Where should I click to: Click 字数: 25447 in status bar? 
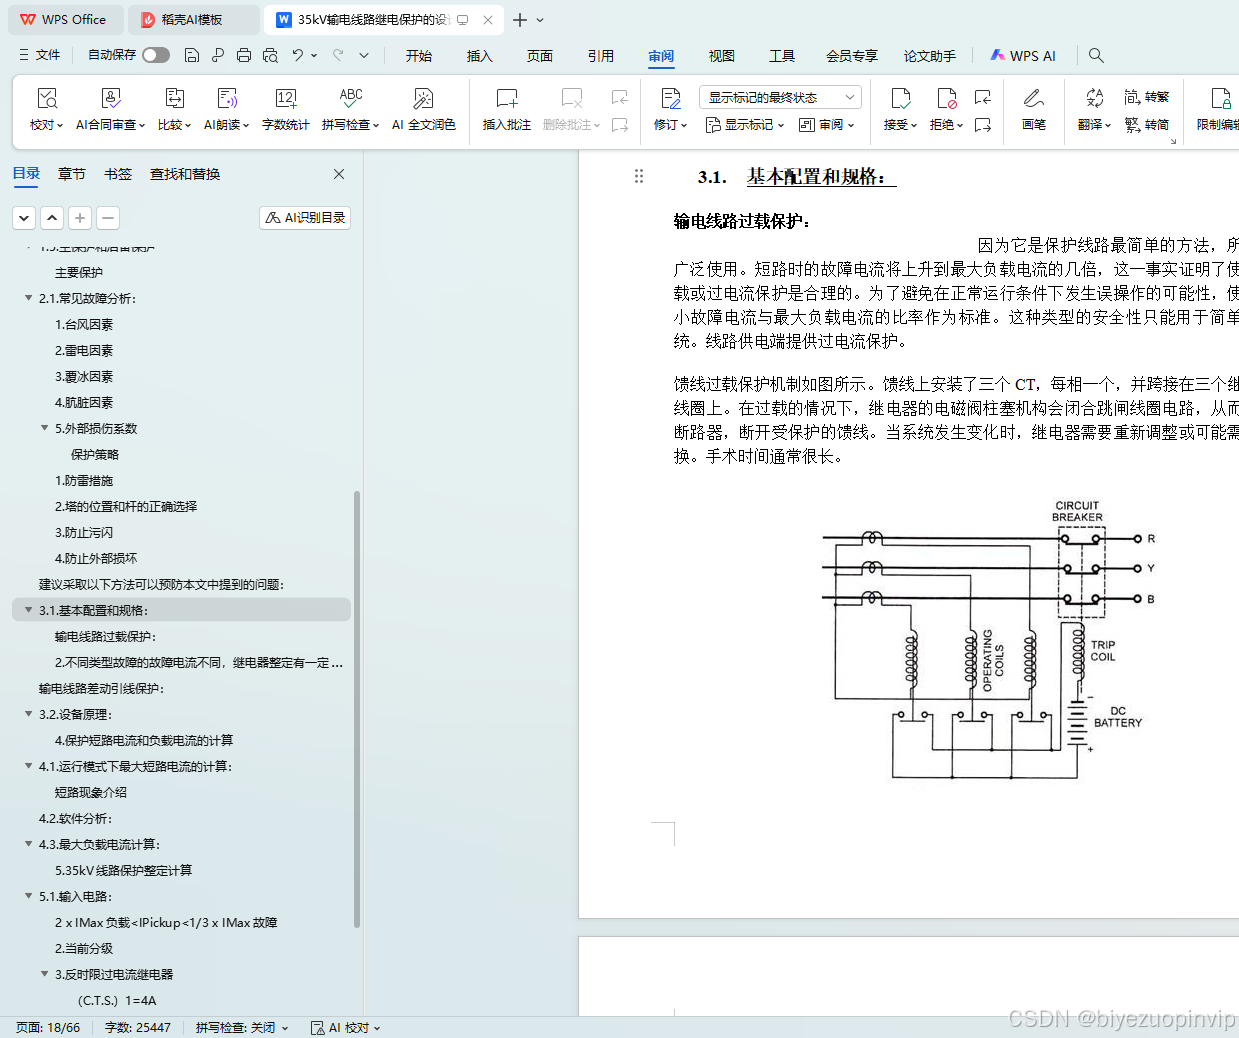click(x=138, y=1027)
